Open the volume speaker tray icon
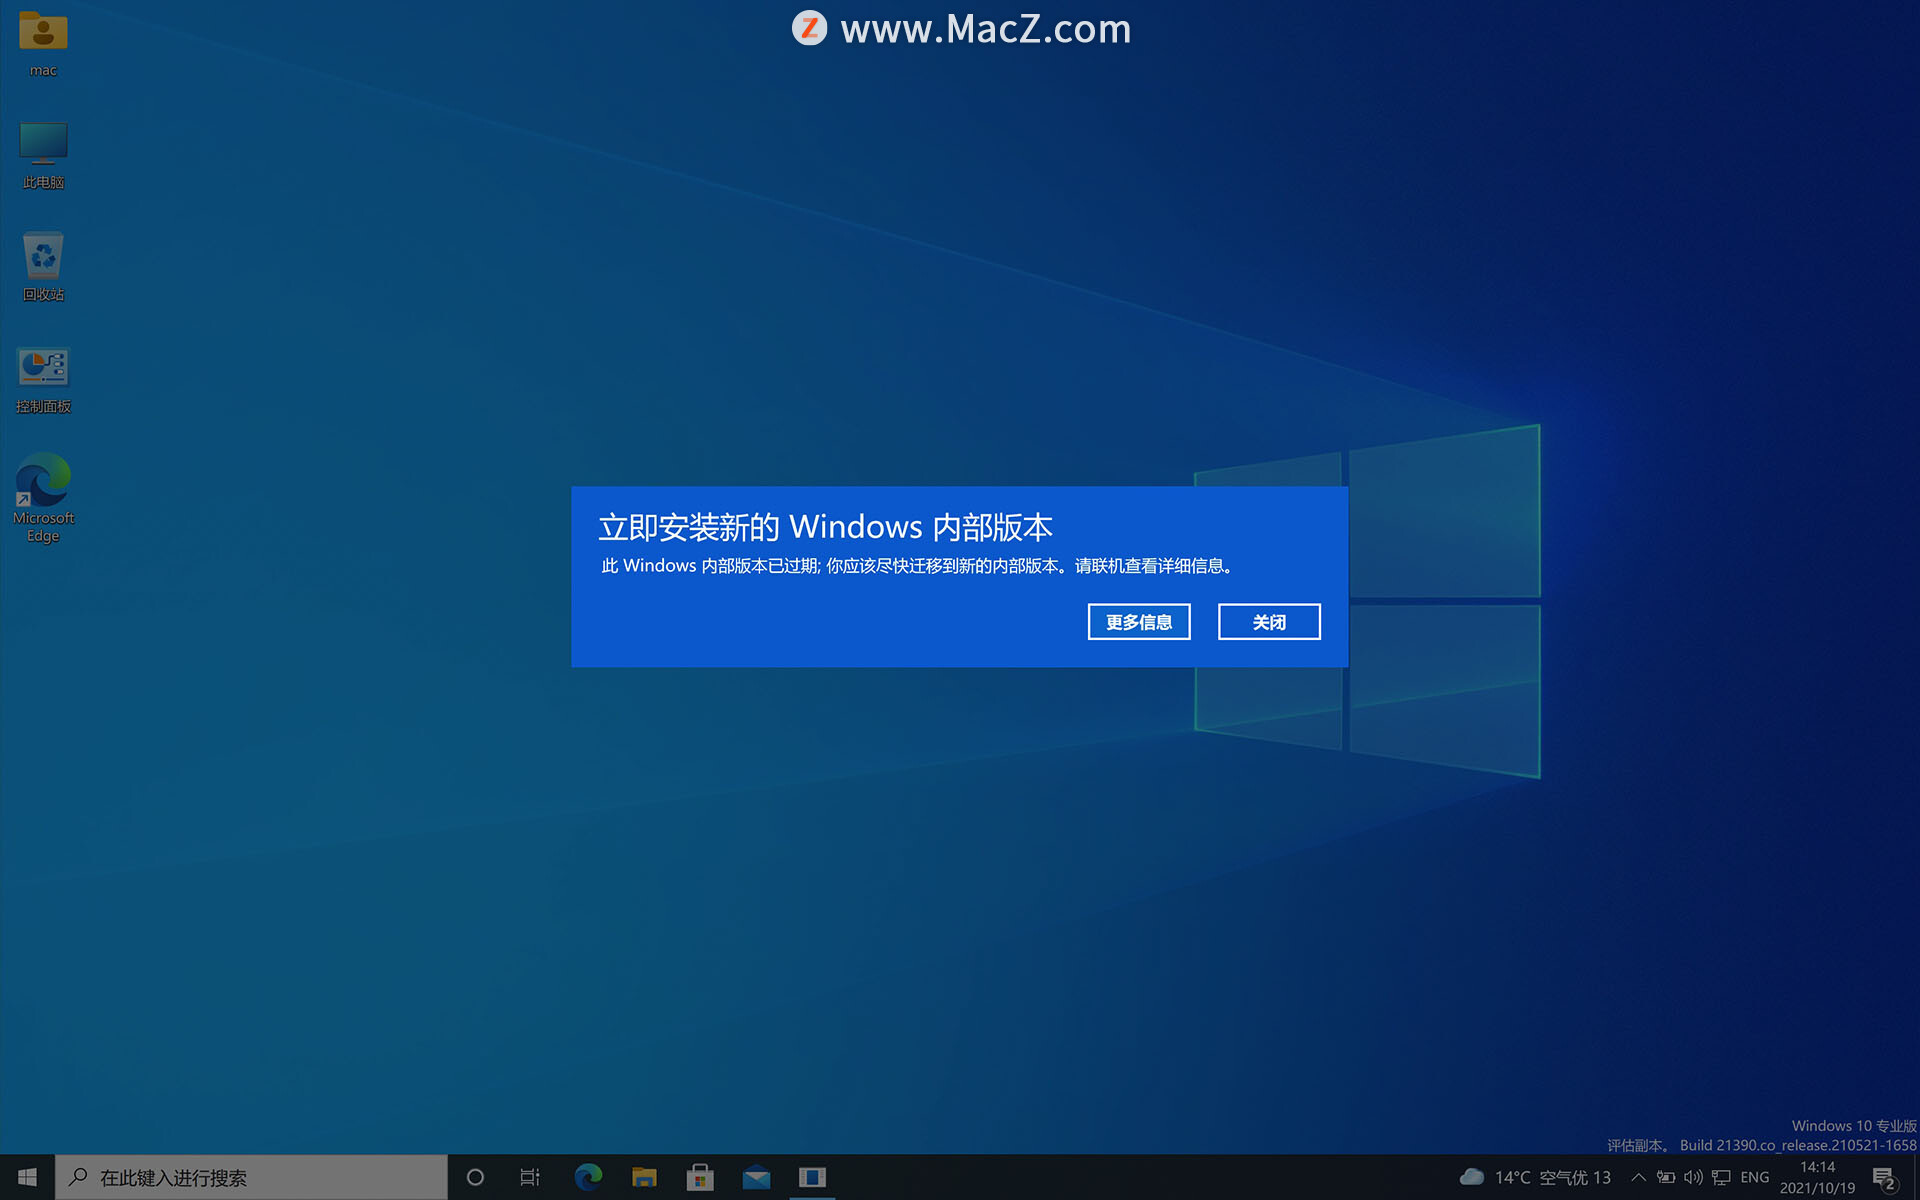This screenshot has height=1200, width=1920. point(1693,1177)
